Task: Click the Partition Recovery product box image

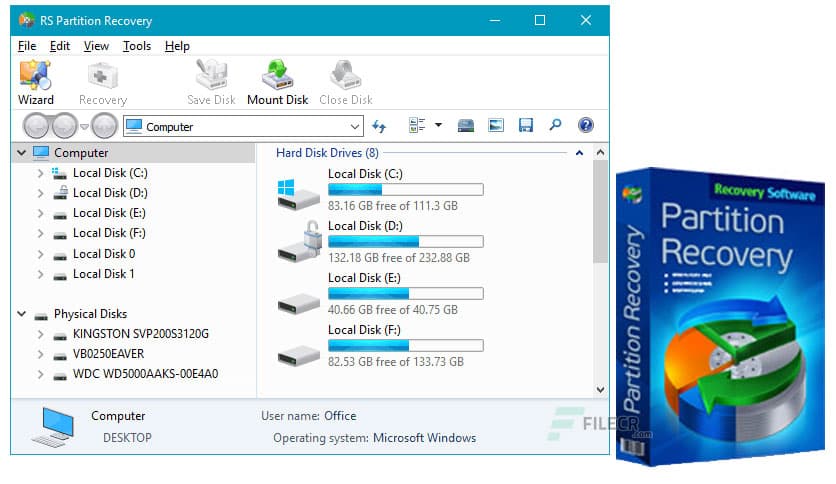Action: pos(720,317)
